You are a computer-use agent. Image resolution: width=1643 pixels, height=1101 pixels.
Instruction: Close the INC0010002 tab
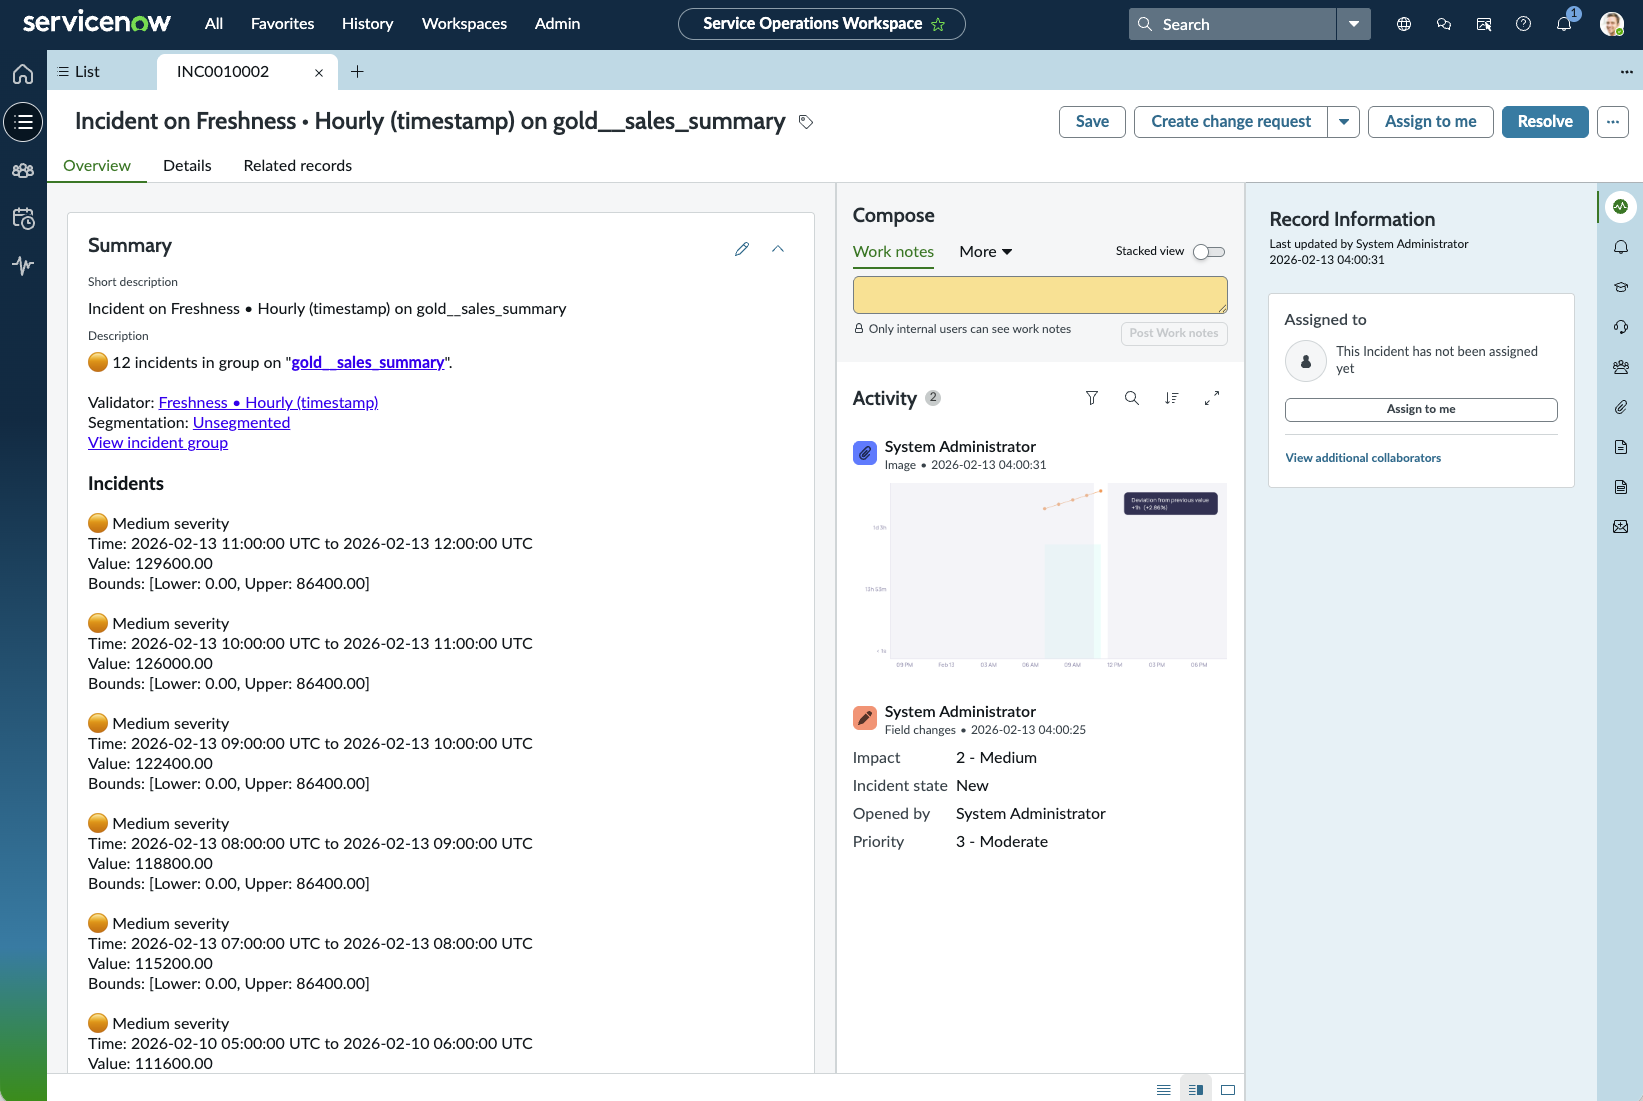(319, 73)
